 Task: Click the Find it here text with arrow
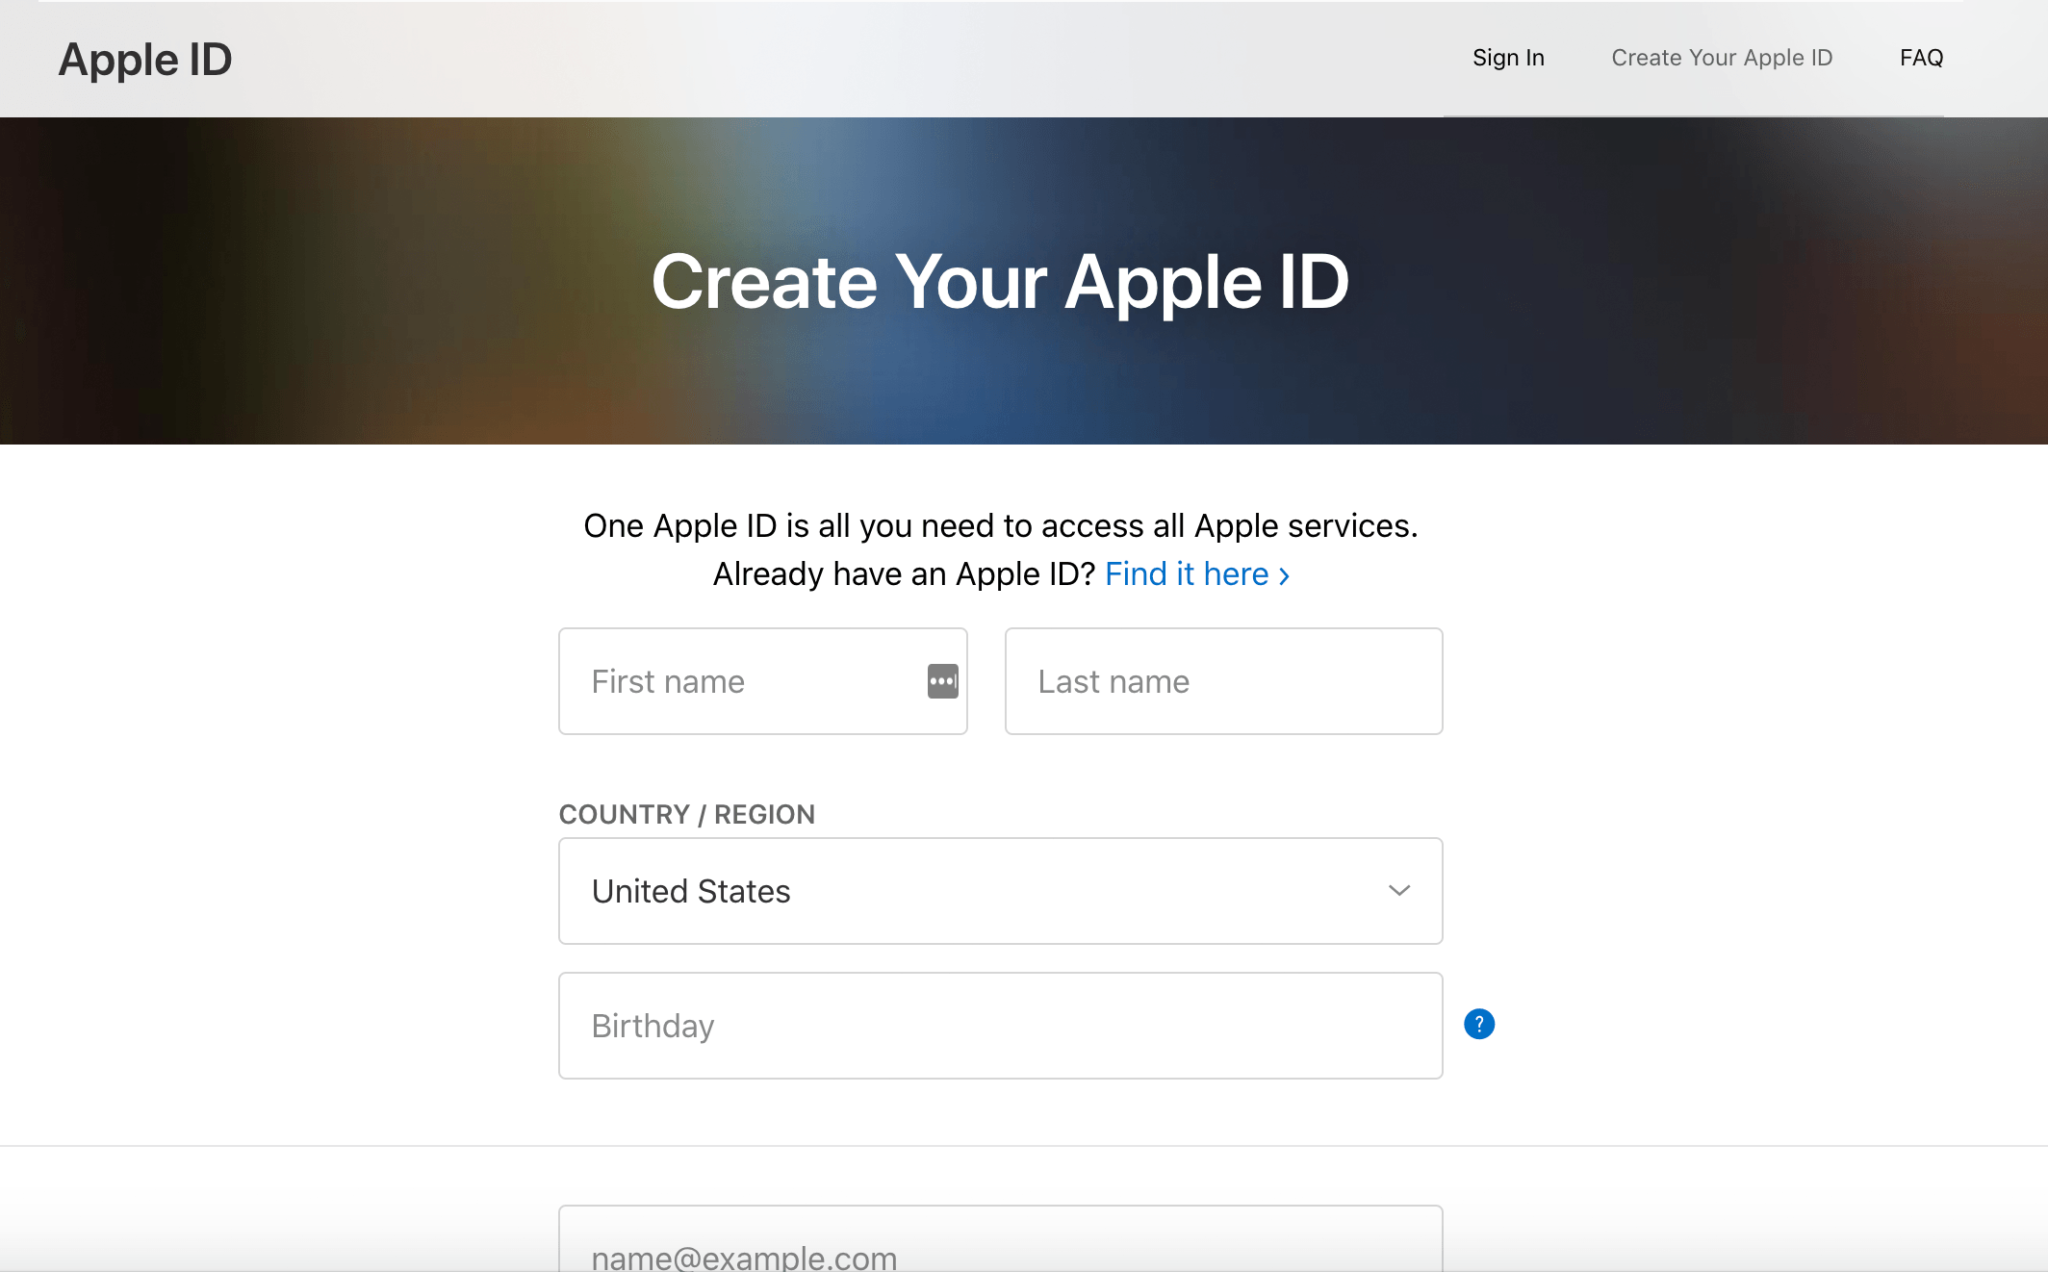(1195, 574)
